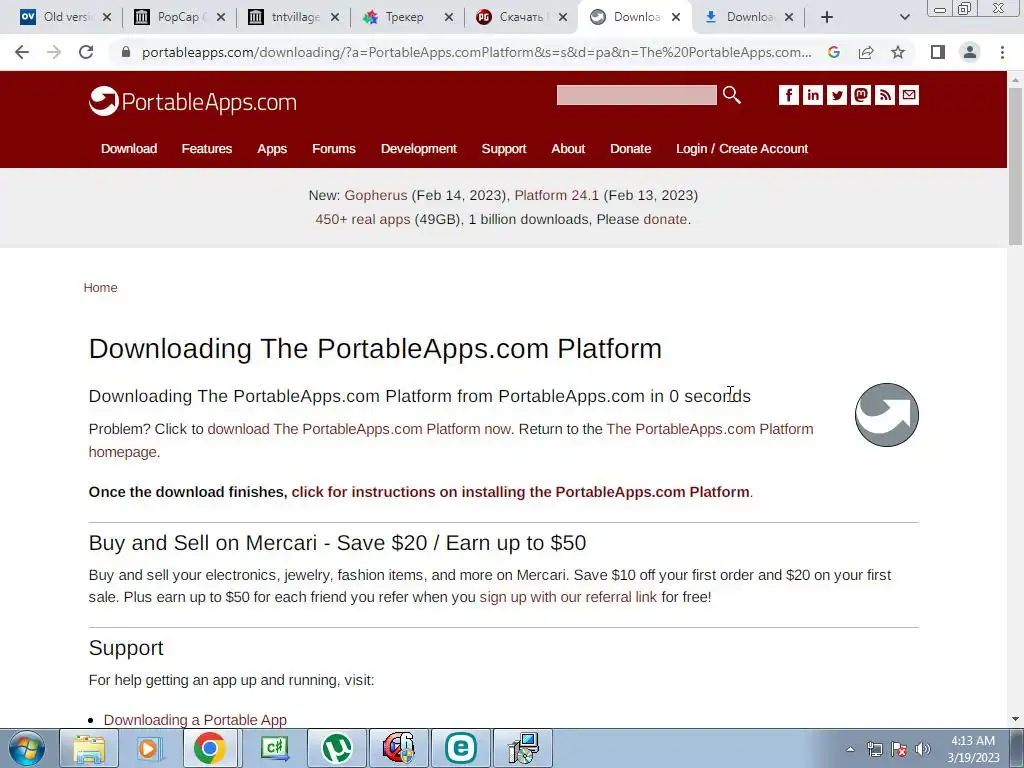Click the share page icon
This screenshot has width=1024, height=768.
pos(866,52)
